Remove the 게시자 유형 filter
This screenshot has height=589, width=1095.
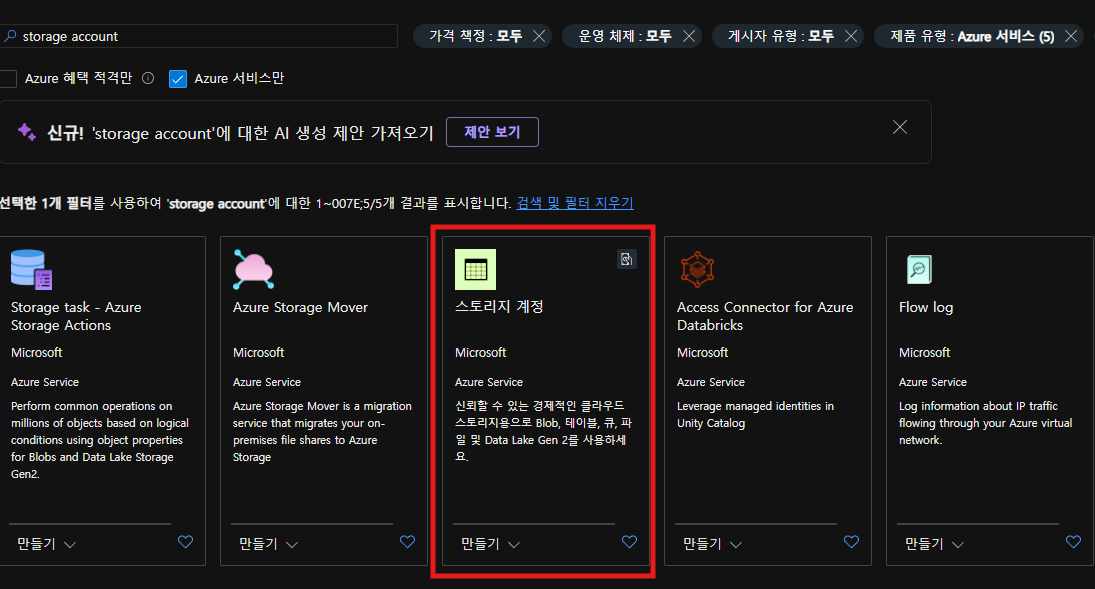tap(851, 36)
